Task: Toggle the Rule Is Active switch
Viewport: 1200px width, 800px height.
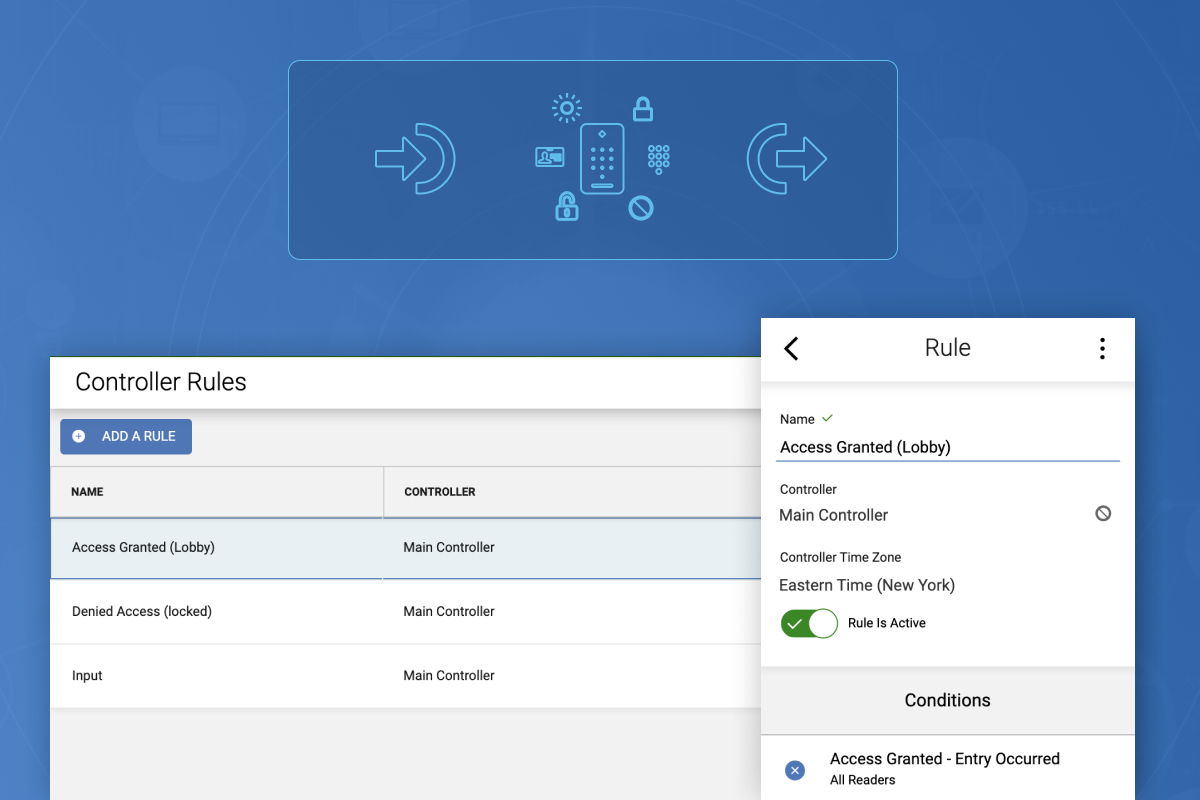Action: click(x=809, y=623)
